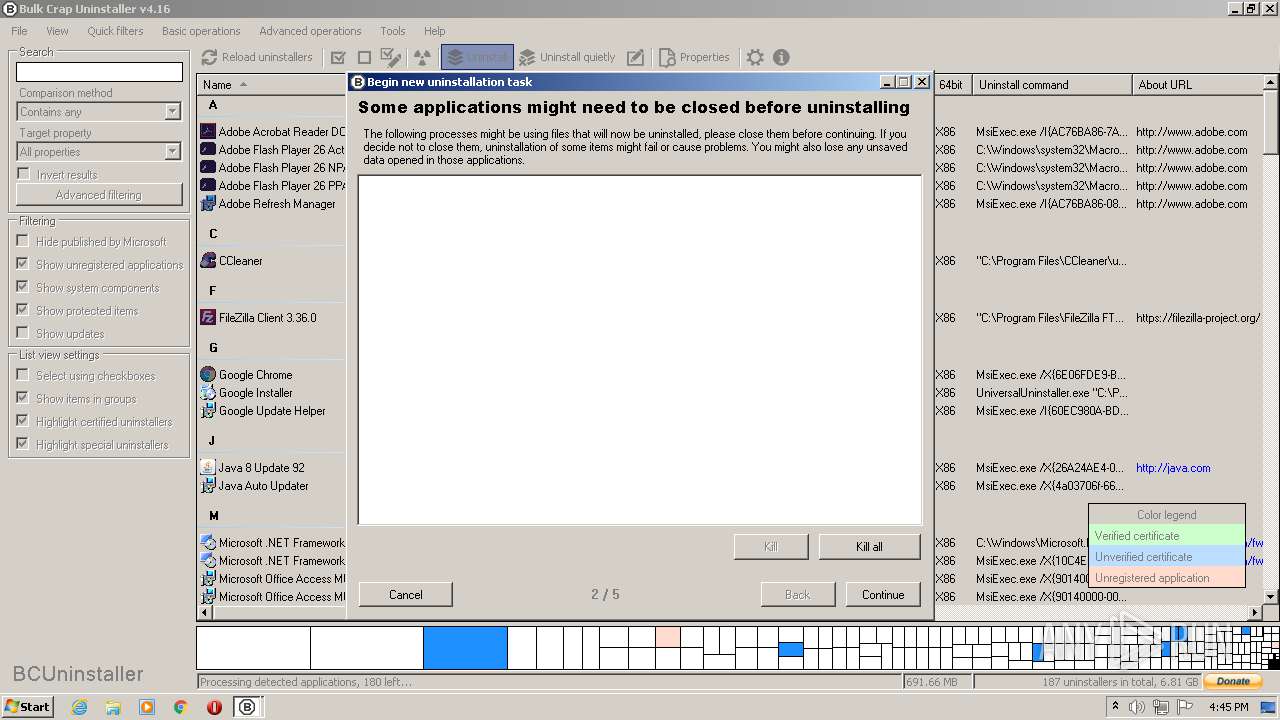Click the Adobe Acrobat Reader DC row icon
The image size is (1280, 720).
pyautogui.click(x=208, y=131)
